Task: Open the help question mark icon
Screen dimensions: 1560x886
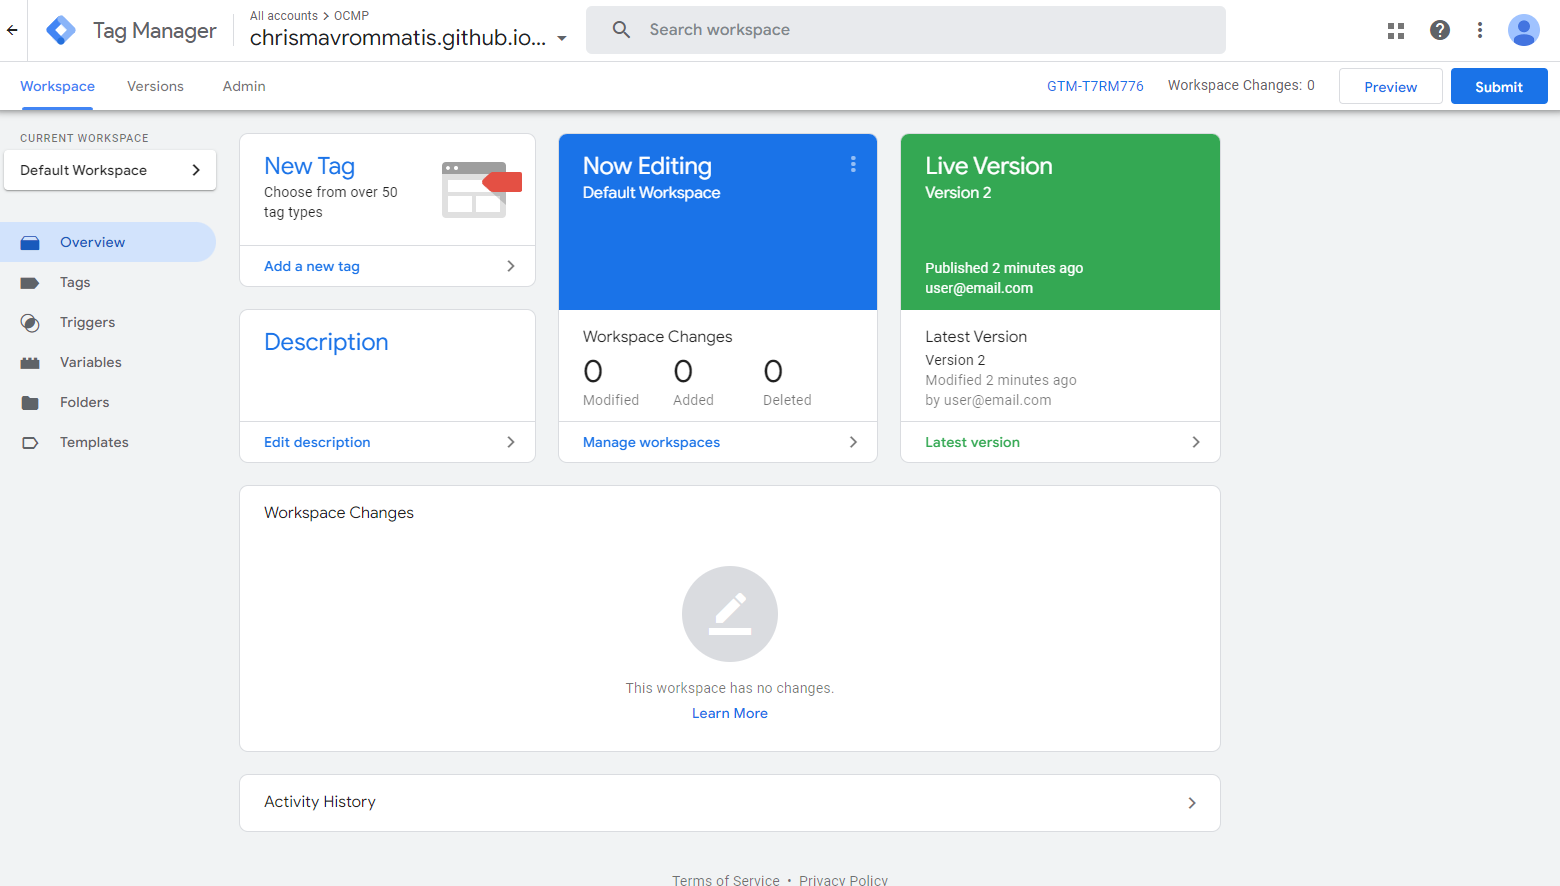Action: [1440, 30]
